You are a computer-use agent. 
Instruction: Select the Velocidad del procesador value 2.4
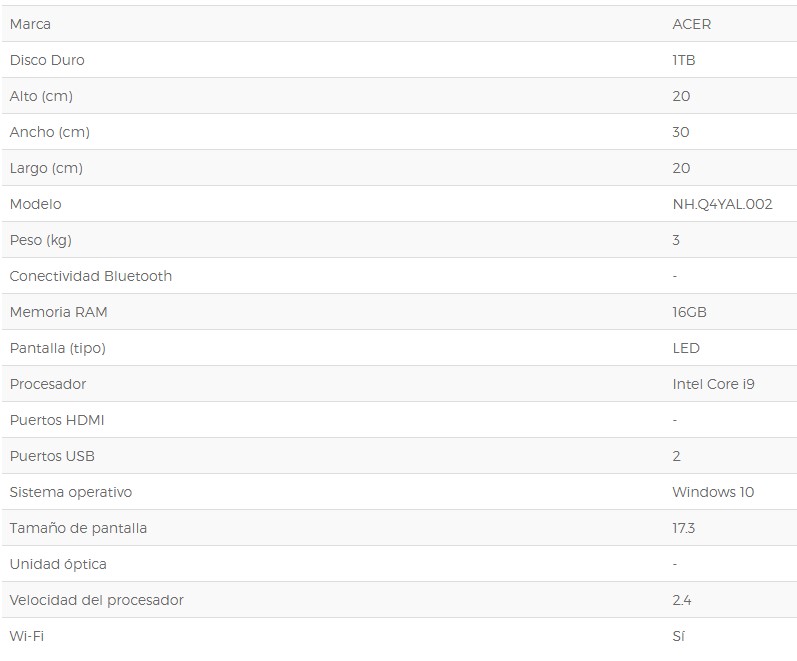point(682,600)
